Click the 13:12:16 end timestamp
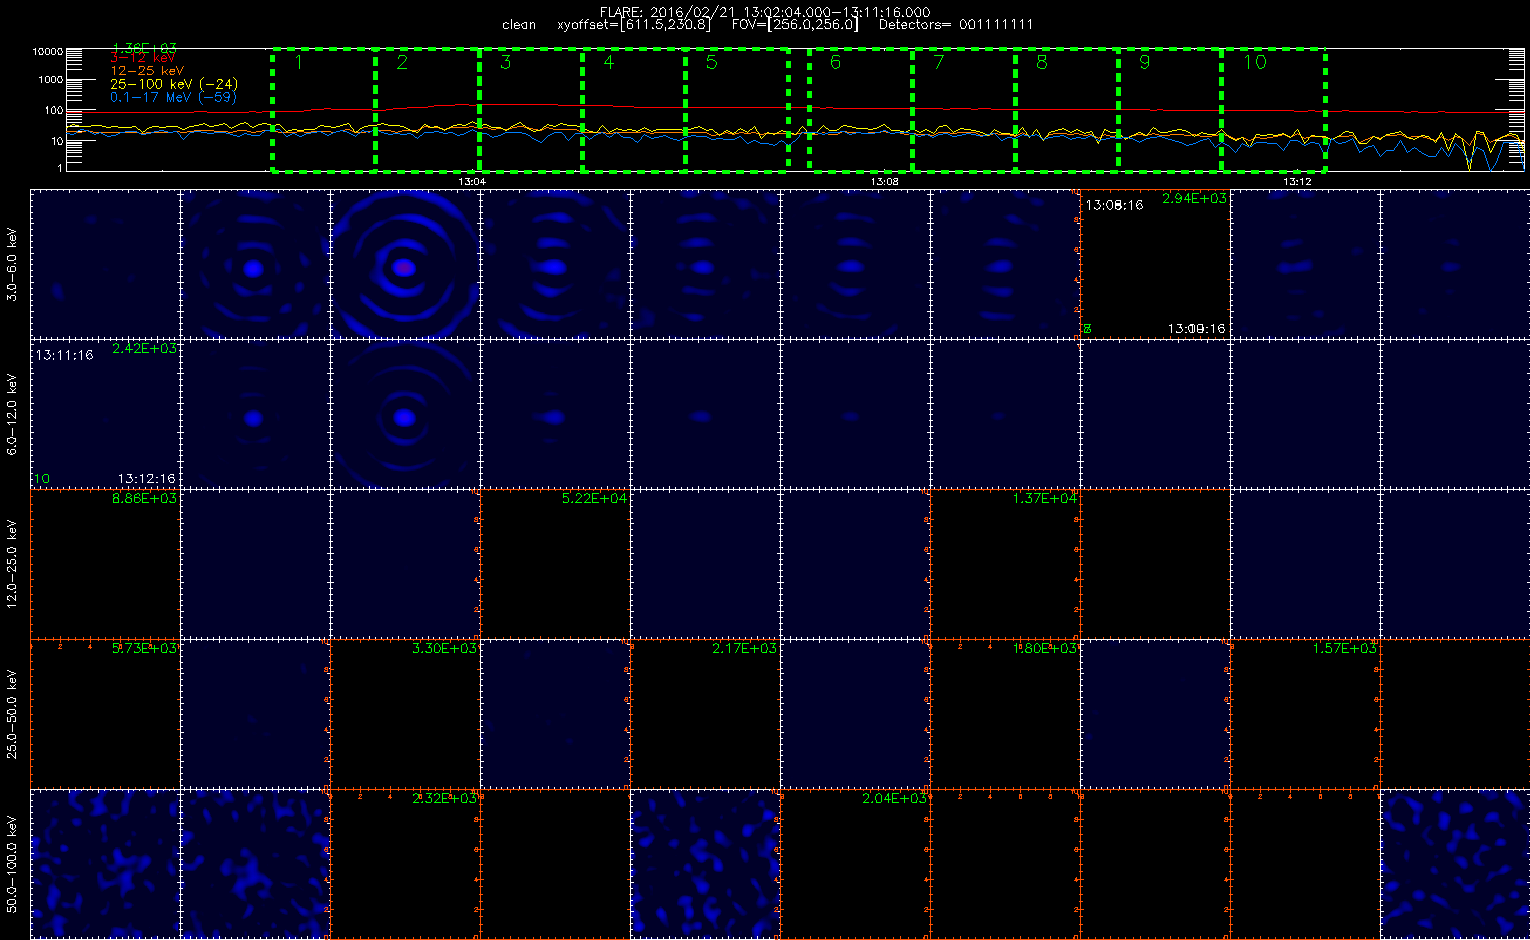This screenshot has height=940, width=1530. [146, 479]
